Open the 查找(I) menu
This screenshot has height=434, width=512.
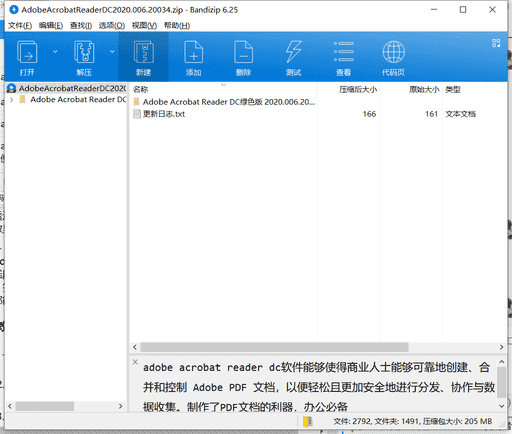81,25
